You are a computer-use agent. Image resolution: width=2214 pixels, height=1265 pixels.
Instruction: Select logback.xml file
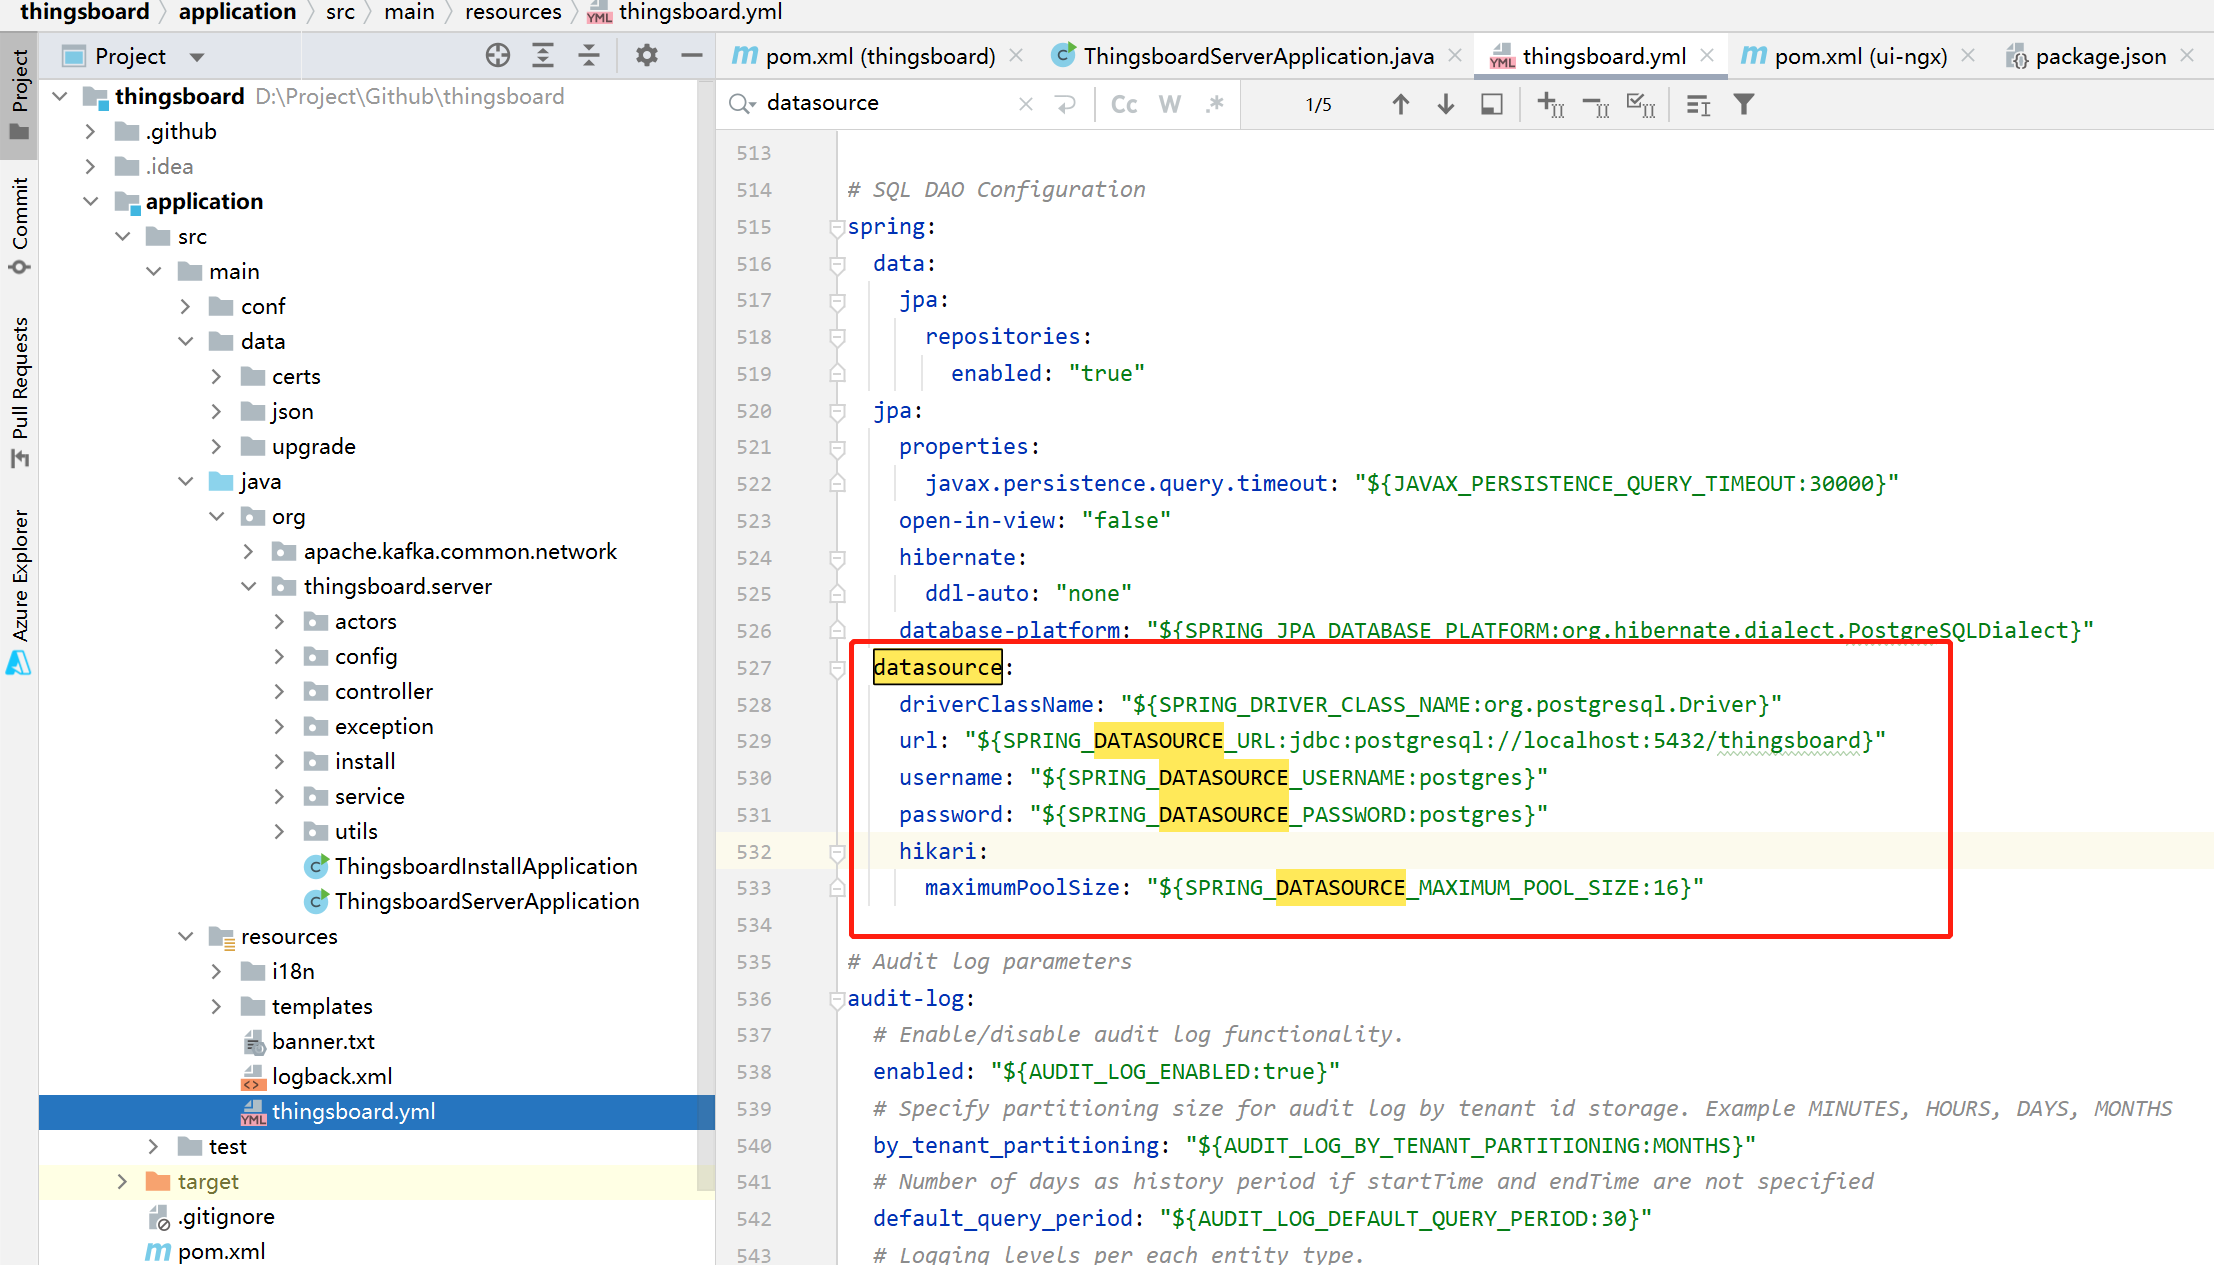tap(332, 1076)
